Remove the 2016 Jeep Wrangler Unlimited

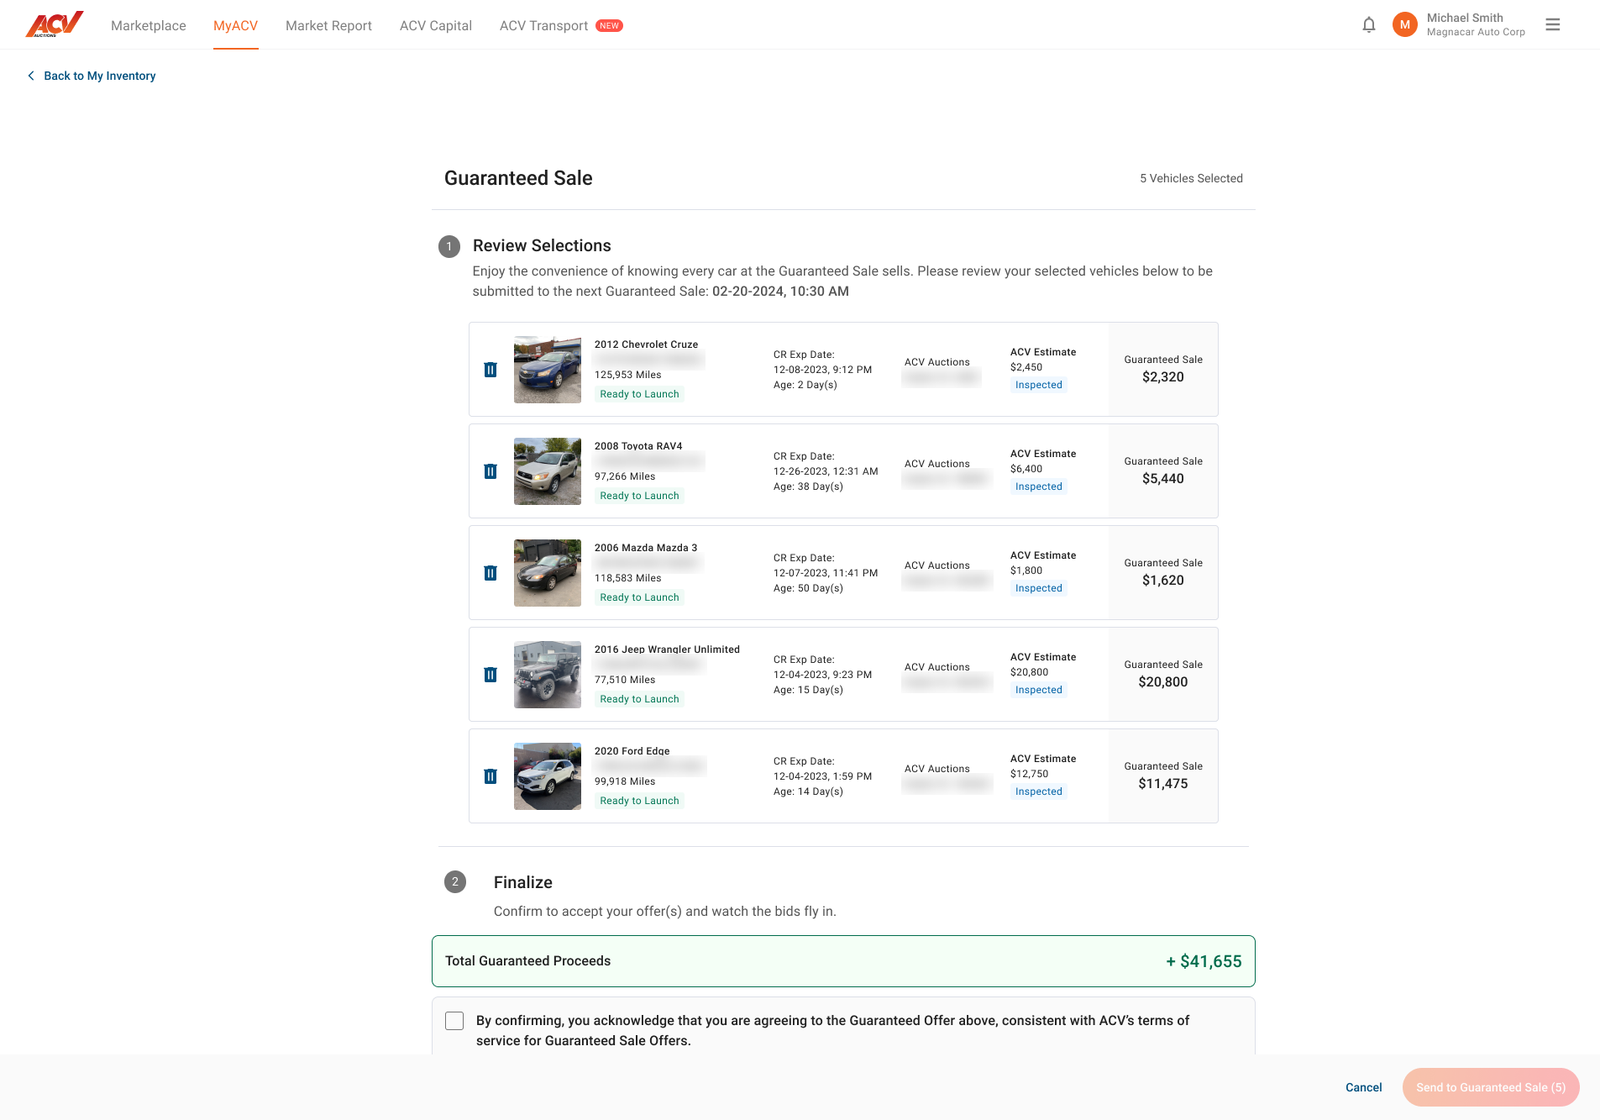point(490,675)
